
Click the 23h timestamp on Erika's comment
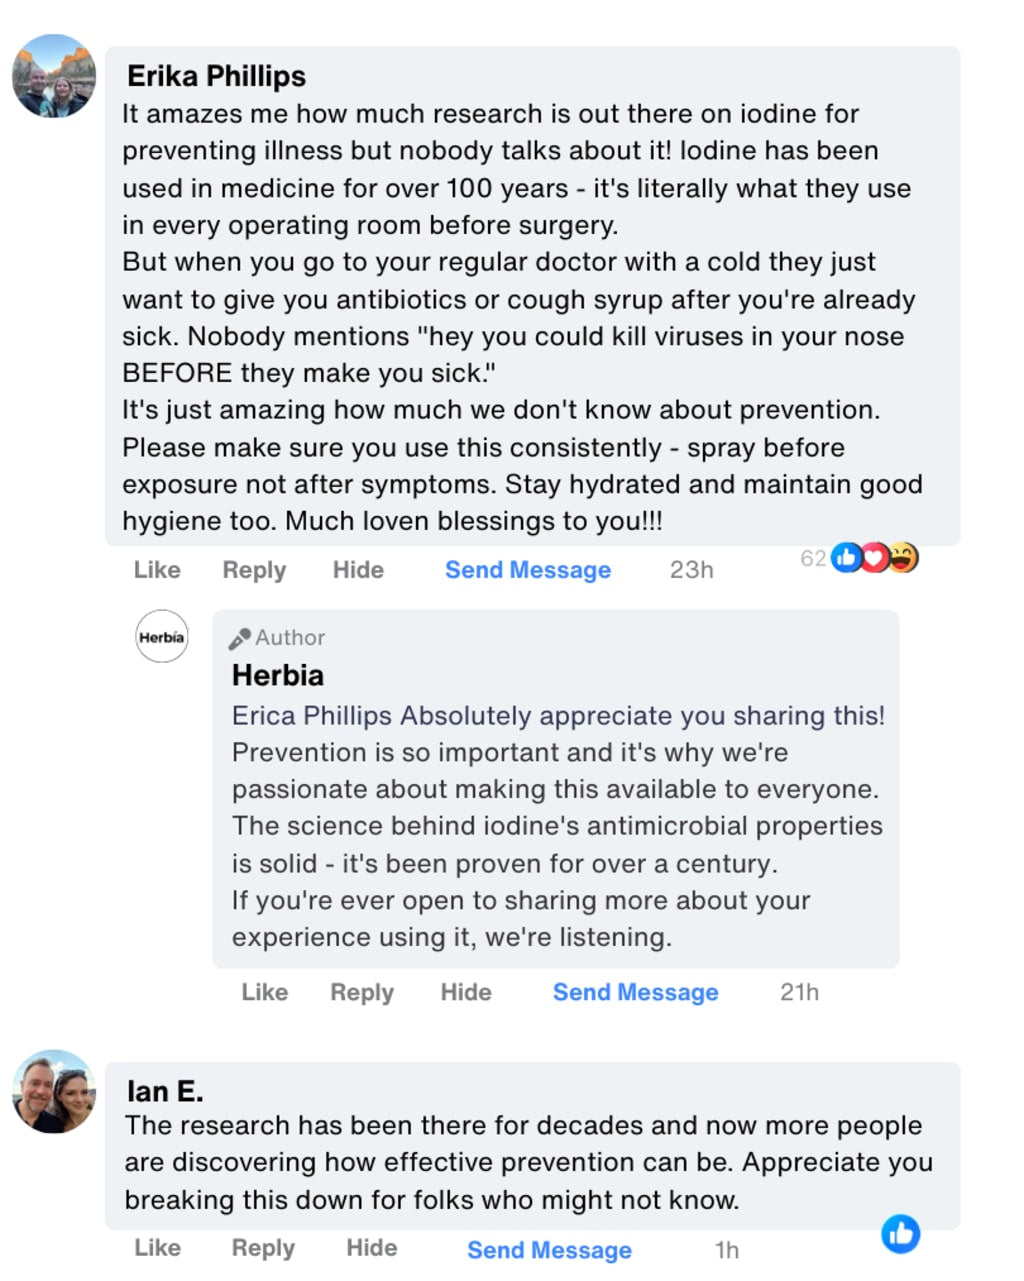(691, 570)
